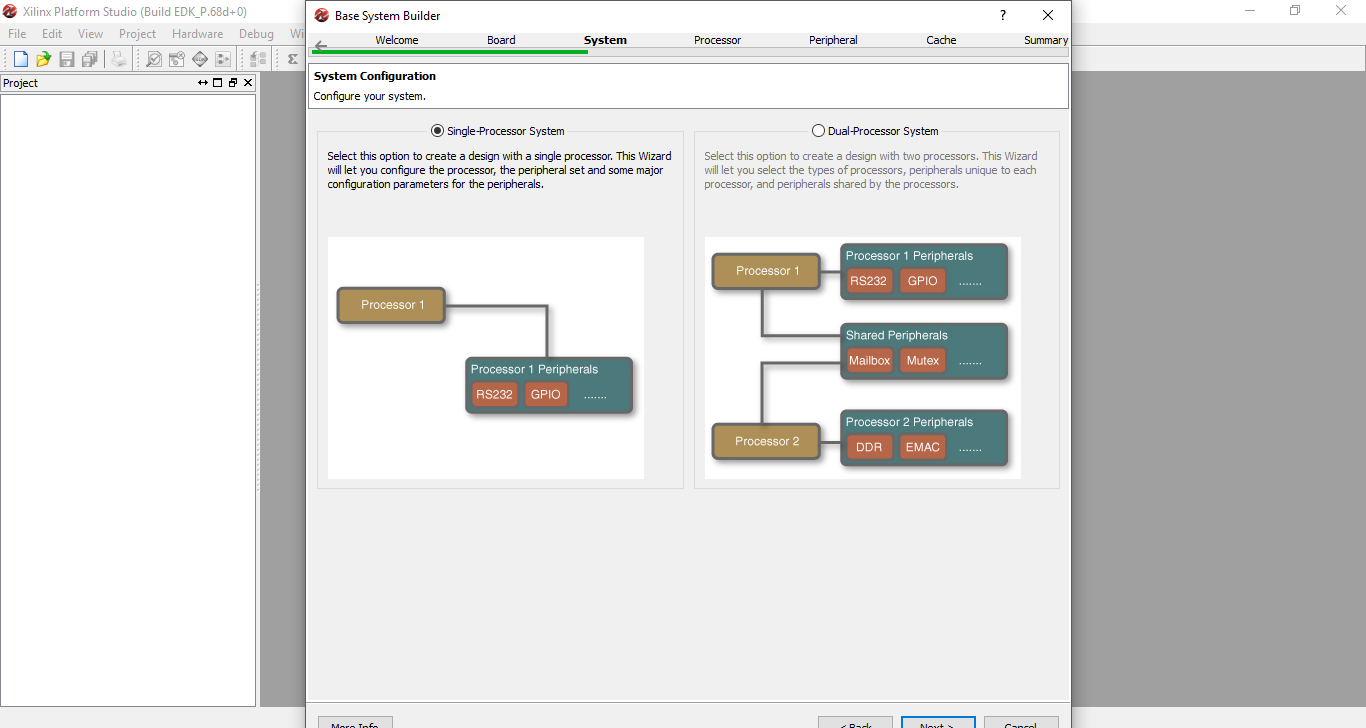Click the New Project toolbar icon

[20, 59]
